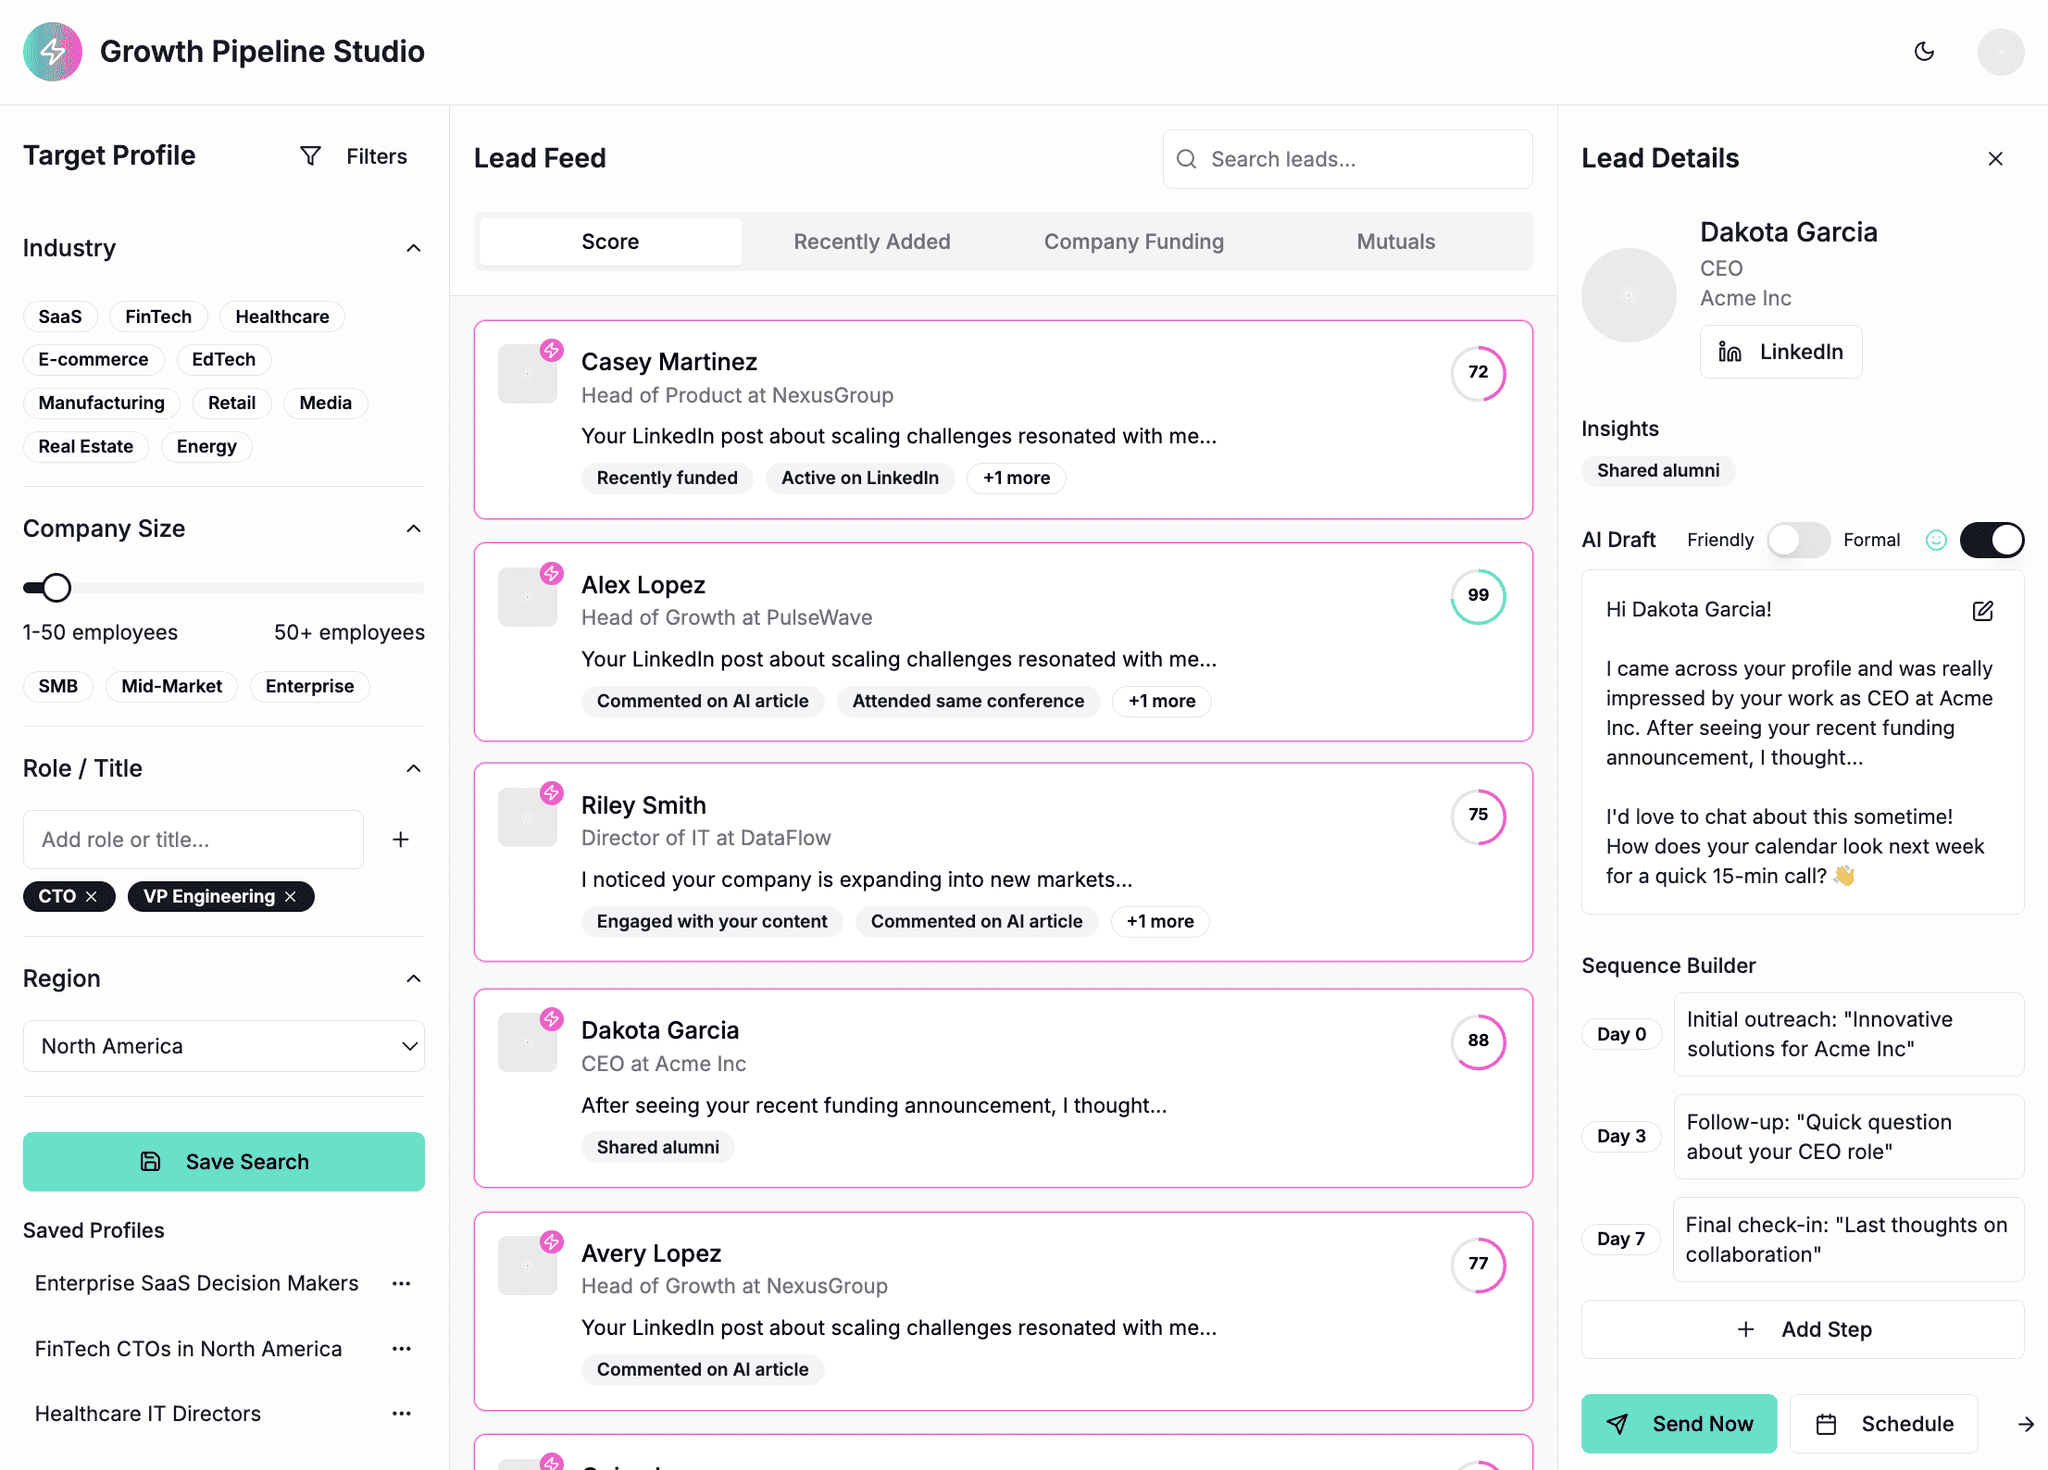Switch Friendly/Formal tone toggle
Viewport: 2048px width, 1470px height.
click(1797, 540)
